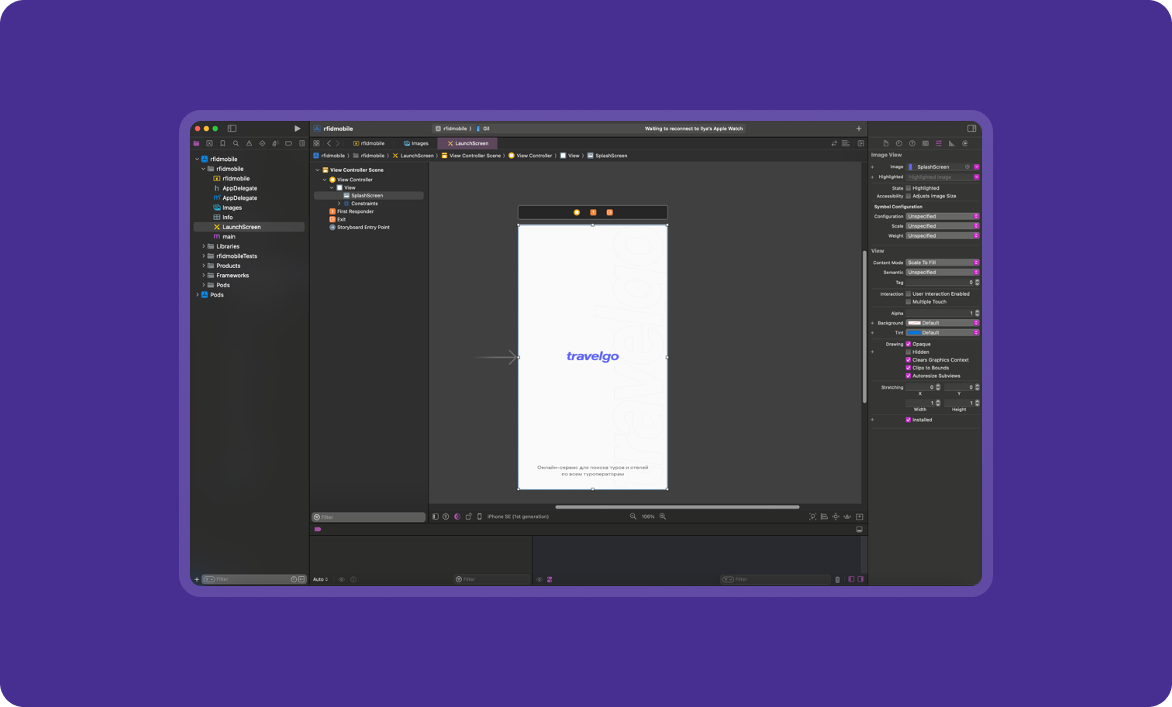1172x707 pixels.
Task: Zoom in on the storyboard canvas
Action: (x=662, y=516)
